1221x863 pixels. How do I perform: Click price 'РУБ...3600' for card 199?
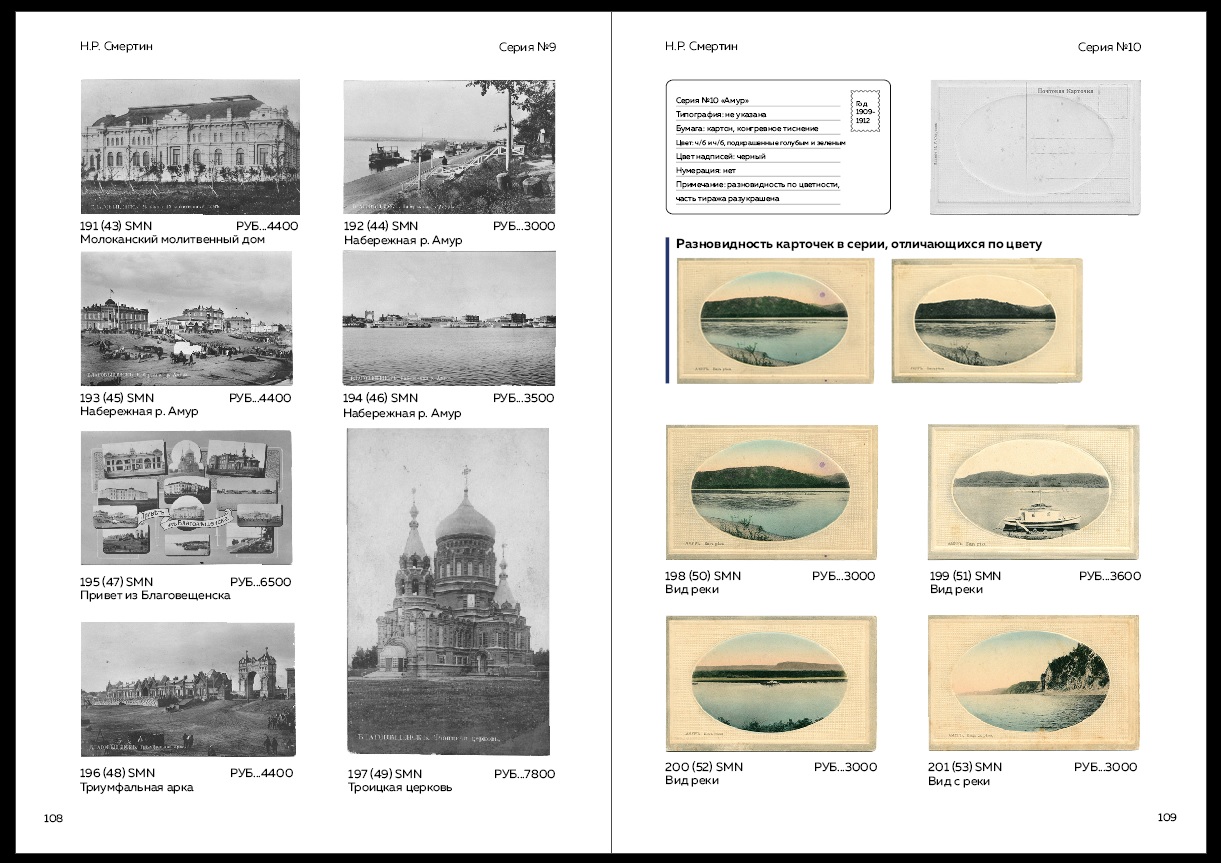(x=1109, y=576)
